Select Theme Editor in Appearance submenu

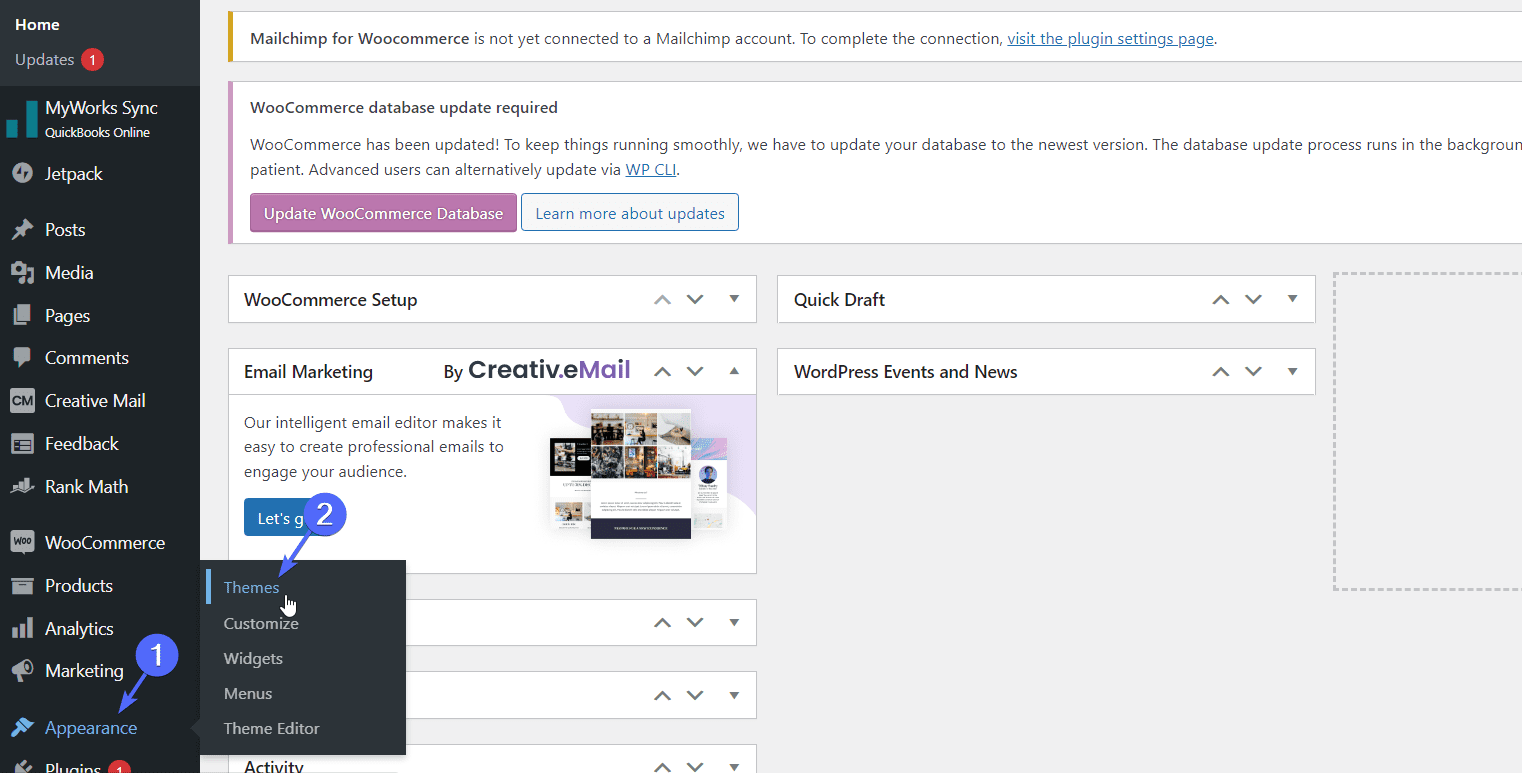click(272, 728)
